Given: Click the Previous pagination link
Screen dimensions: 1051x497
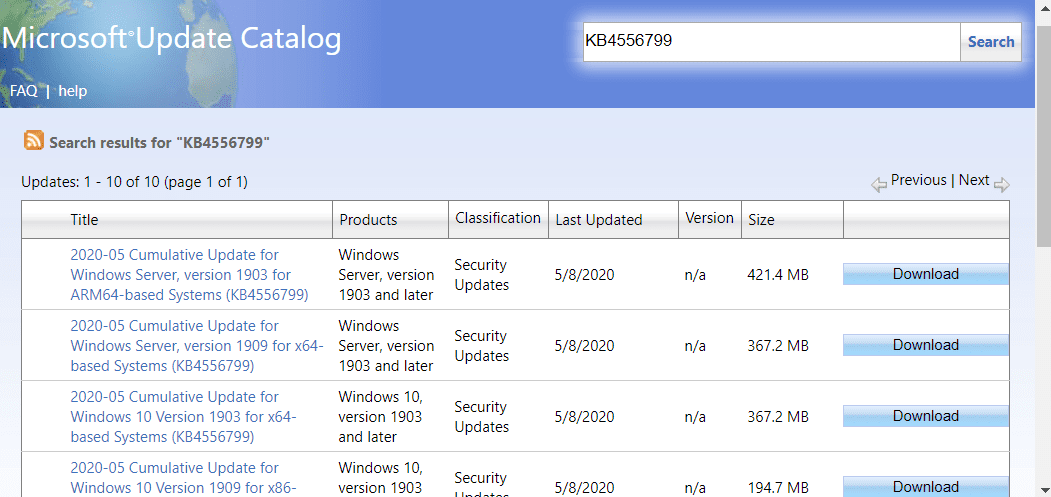Looking at the screenshot, I should pos(918,180).
